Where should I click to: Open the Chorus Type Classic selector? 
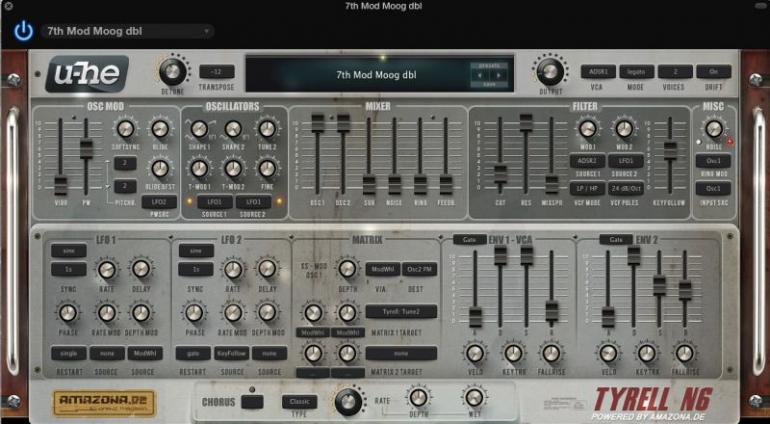(x=300, y=402)
